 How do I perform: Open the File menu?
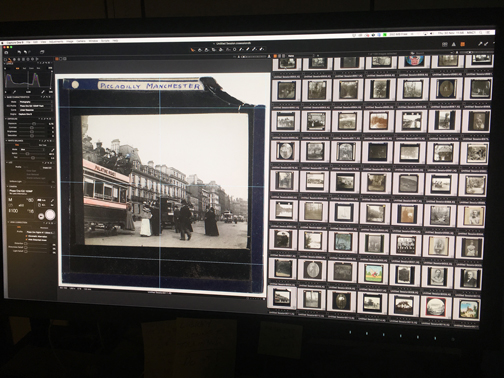pos(28,42)
